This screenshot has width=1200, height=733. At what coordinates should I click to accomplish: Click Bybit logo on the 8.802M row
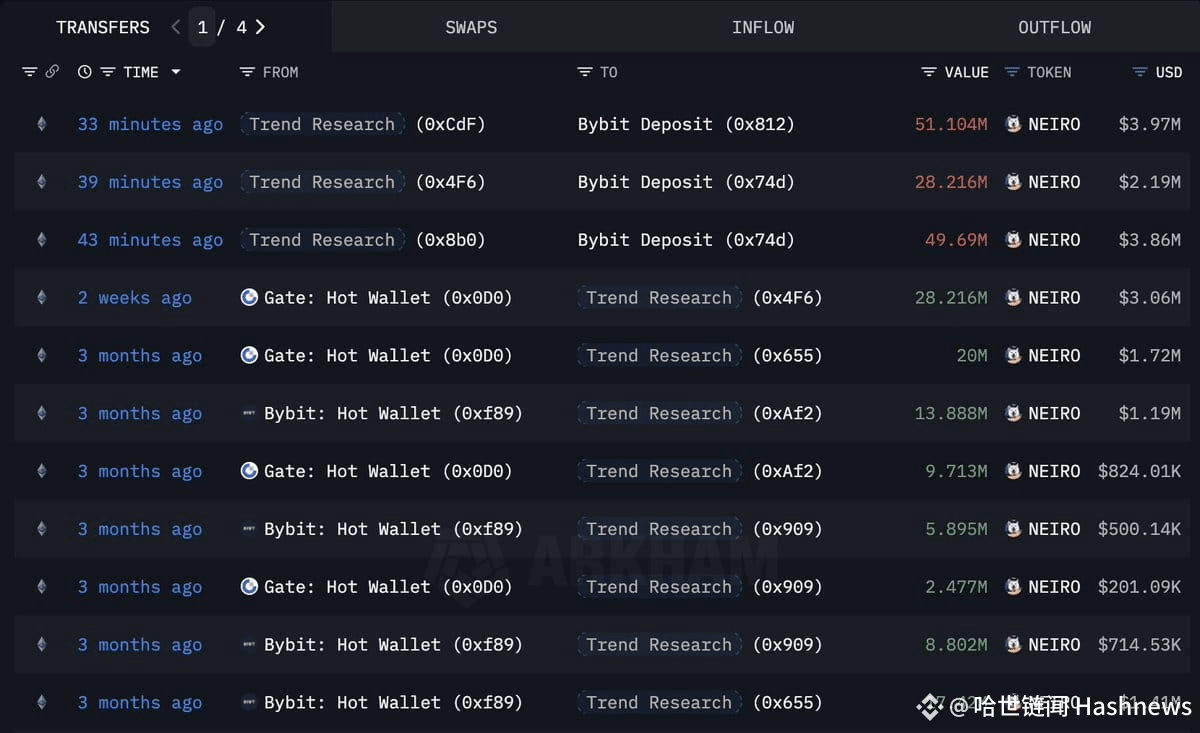click(250, 645)
